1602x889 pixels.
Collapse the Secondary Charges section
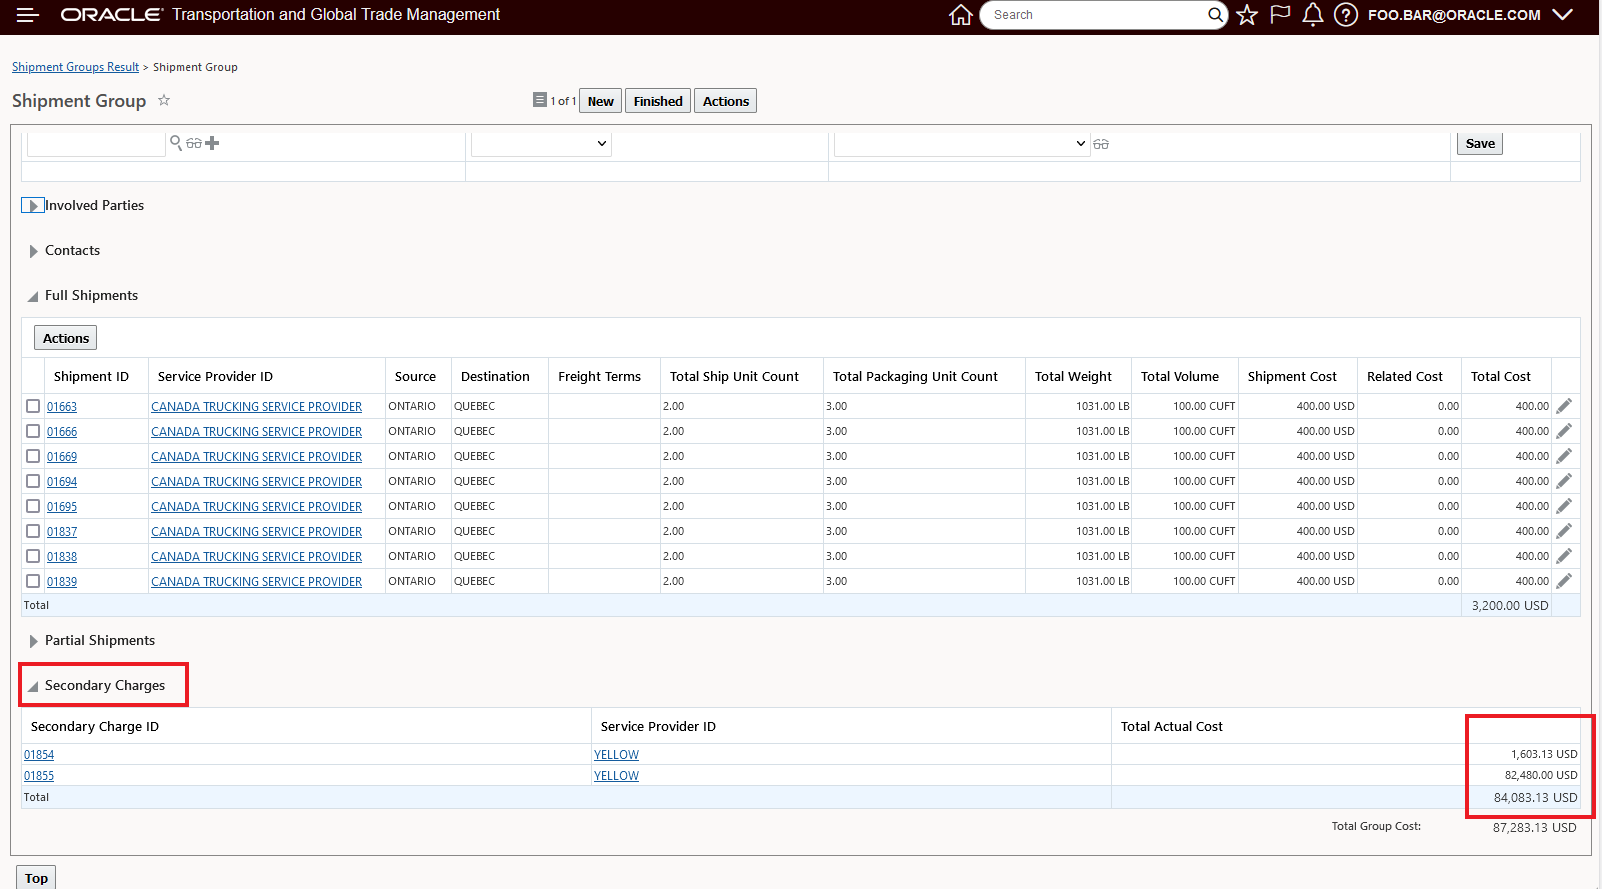click(33, 686)
